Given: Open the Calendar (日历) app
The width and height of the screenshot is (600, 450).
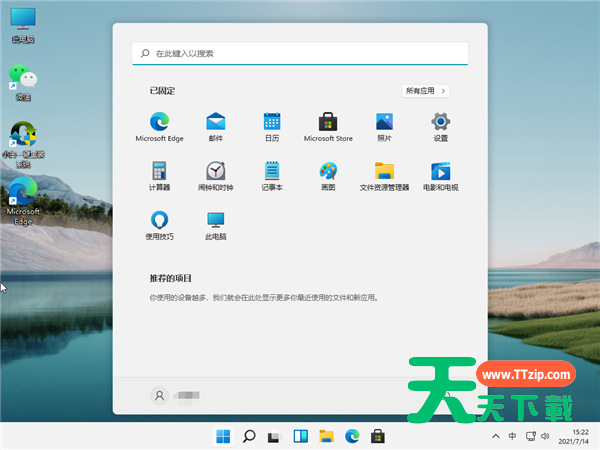Looking at the screenshot, I should tap(272, 127).
